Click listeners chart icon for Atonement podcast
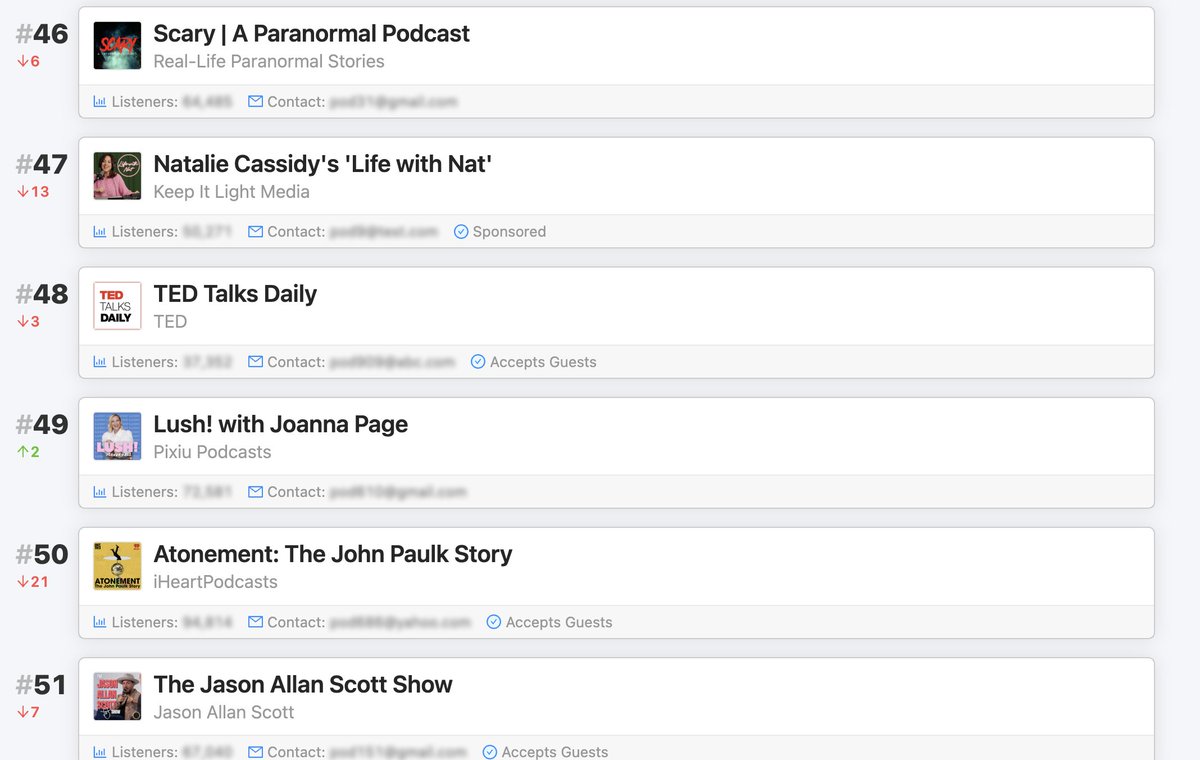 99,621
